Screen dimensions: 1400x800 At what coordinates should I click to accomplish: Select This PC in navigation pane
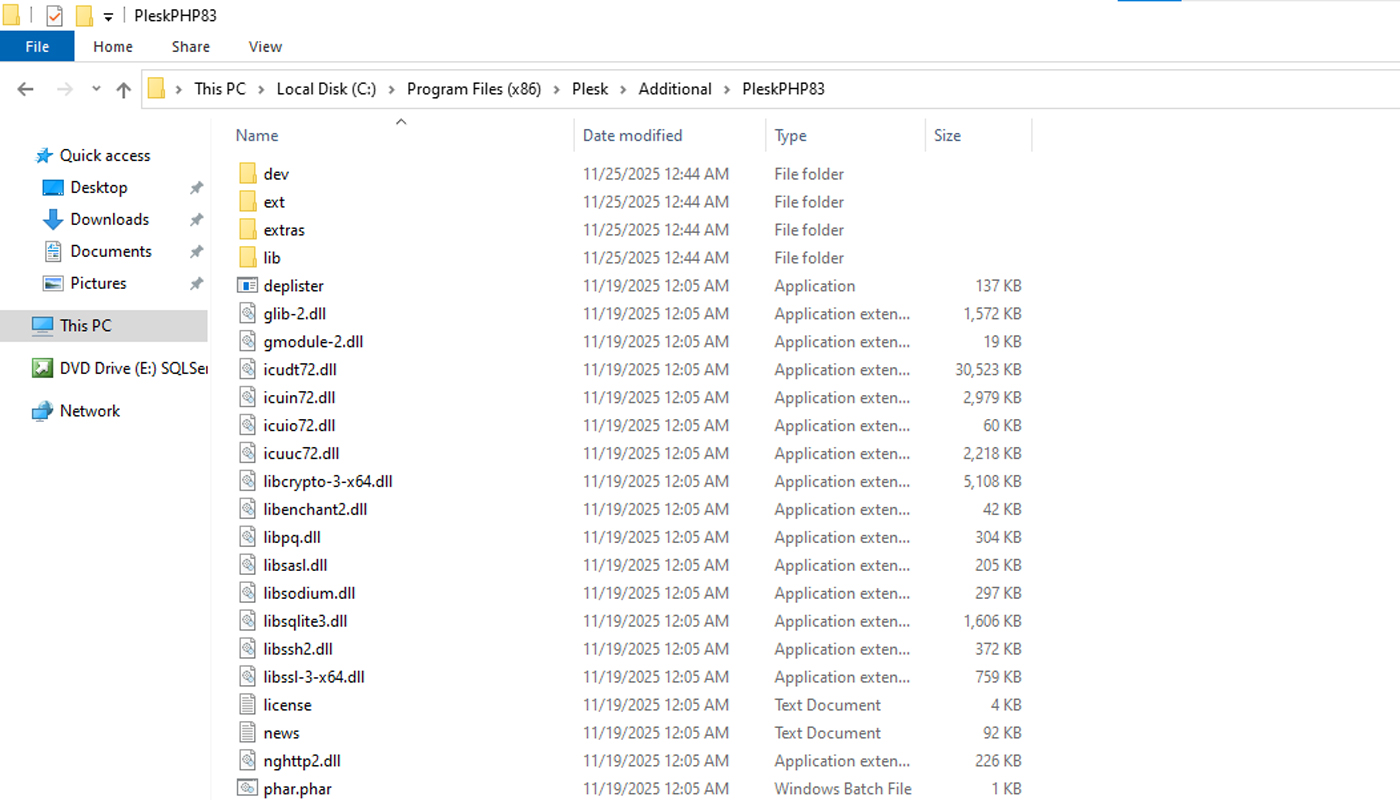click(x=85, y=325)
